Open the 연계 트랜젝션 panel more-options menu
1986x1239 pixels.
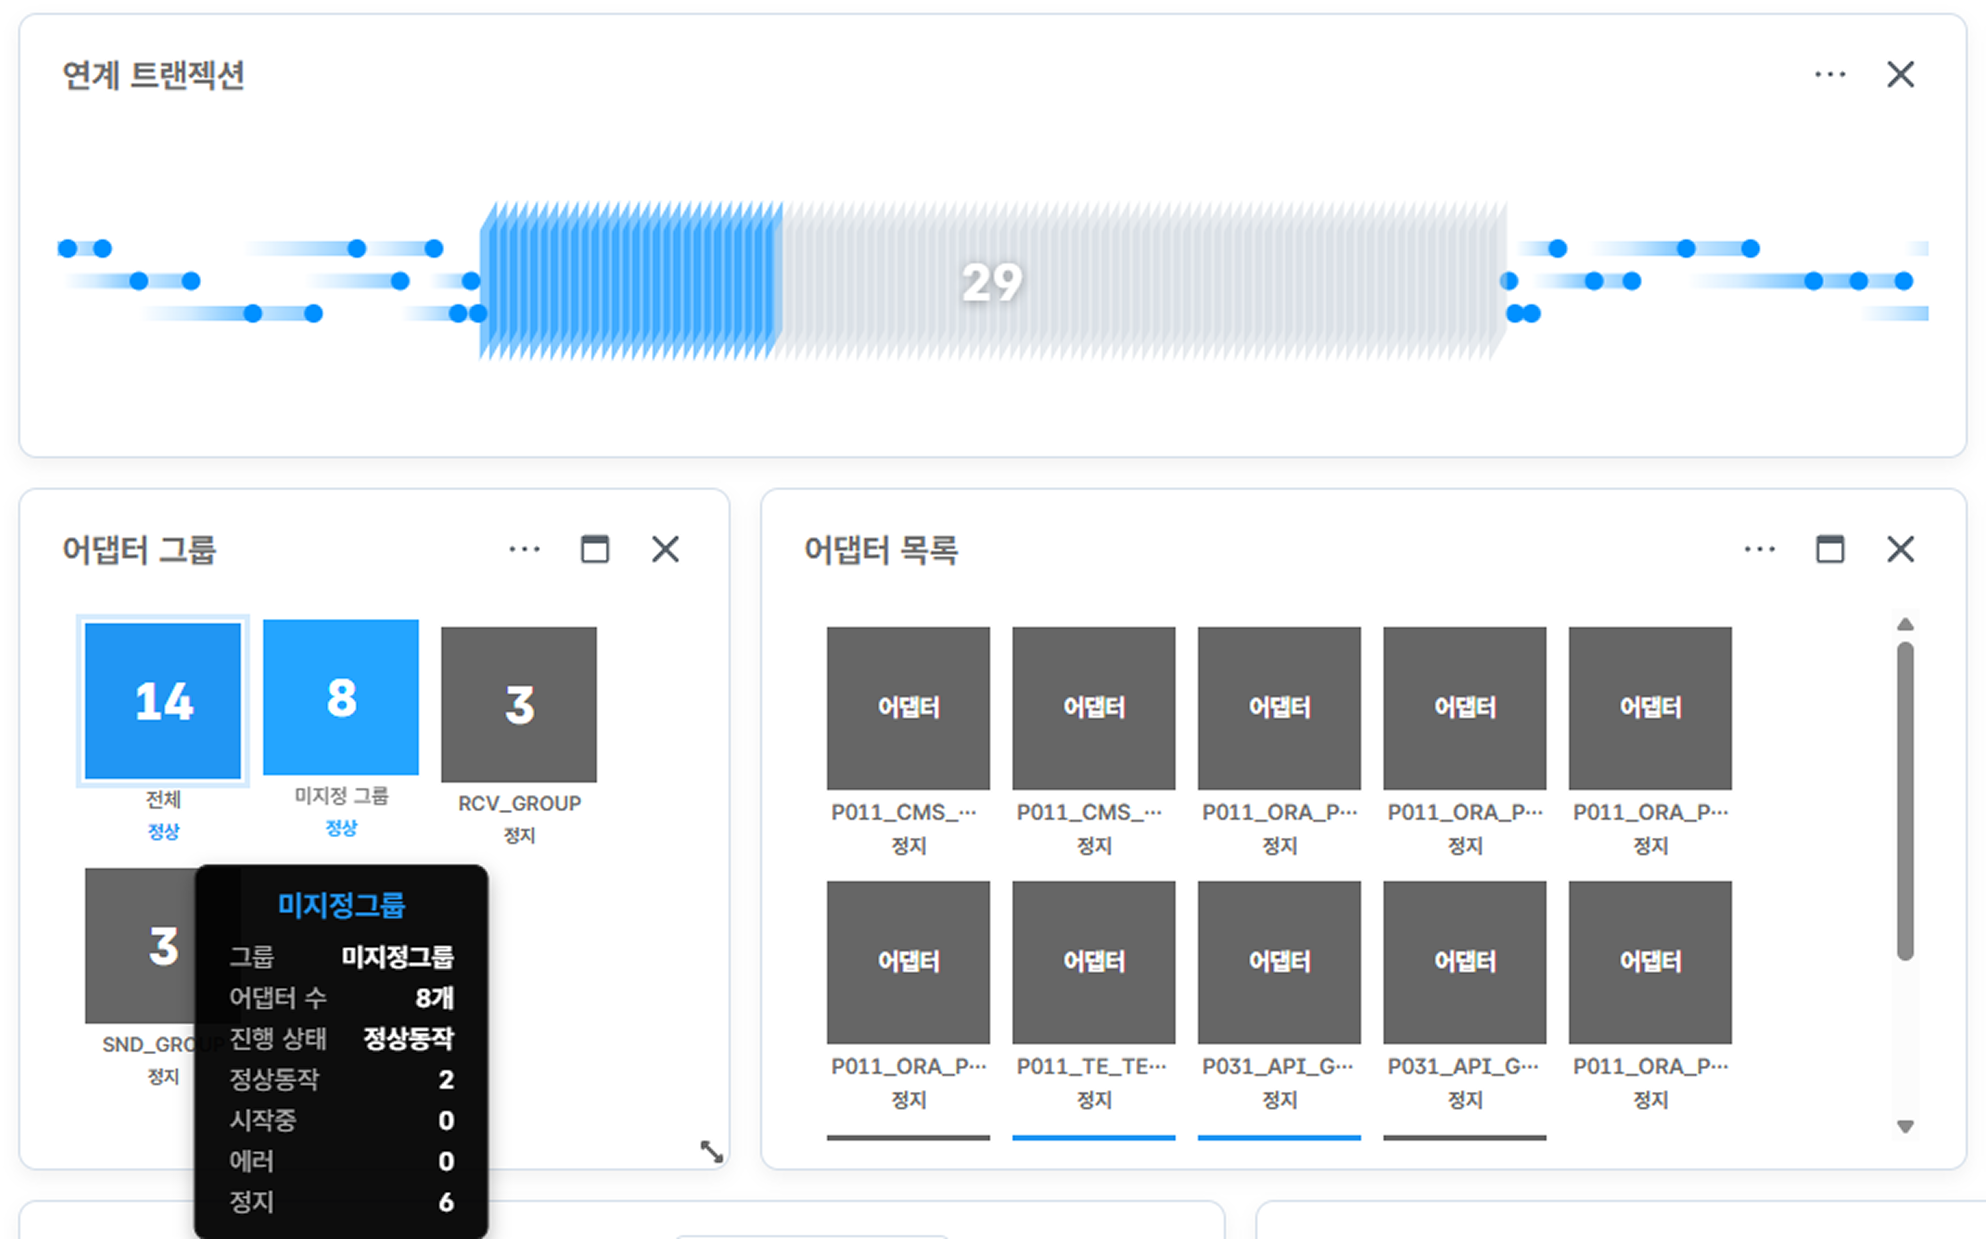[x=1829, y=75]
